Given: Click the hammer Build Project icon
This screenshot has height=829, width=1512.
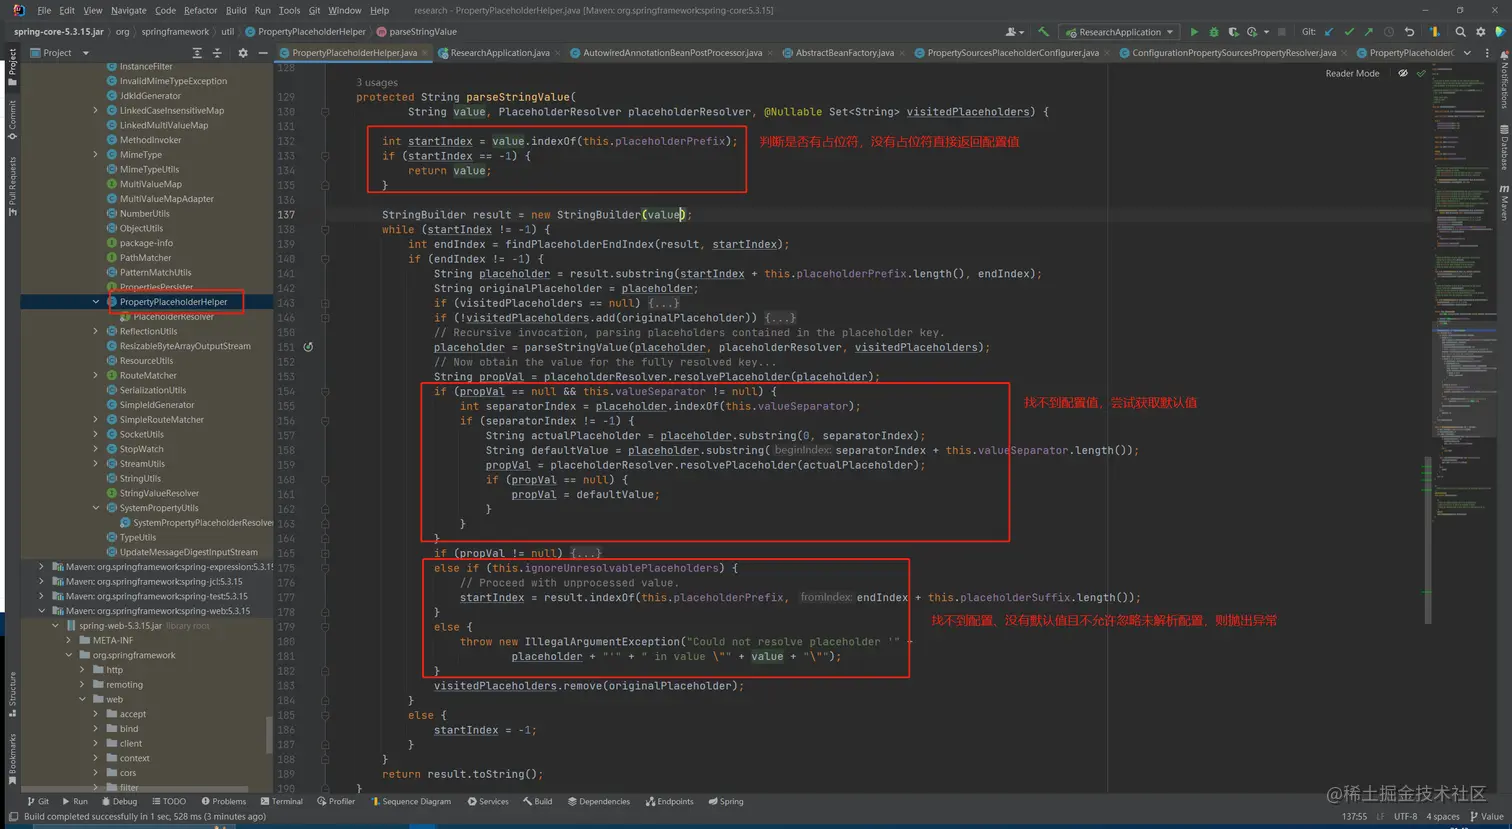Looking at the screenshot, I should (1044, 32).
